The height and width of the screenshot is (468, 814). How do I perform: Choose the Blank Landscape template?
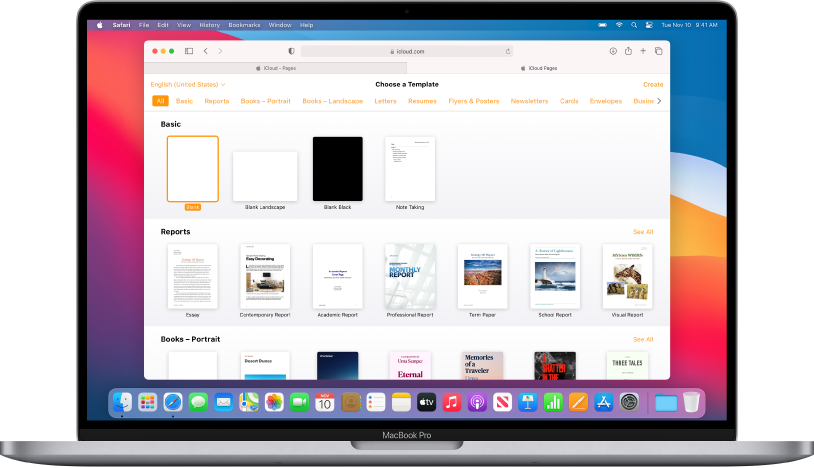click(x=265, y=176)
